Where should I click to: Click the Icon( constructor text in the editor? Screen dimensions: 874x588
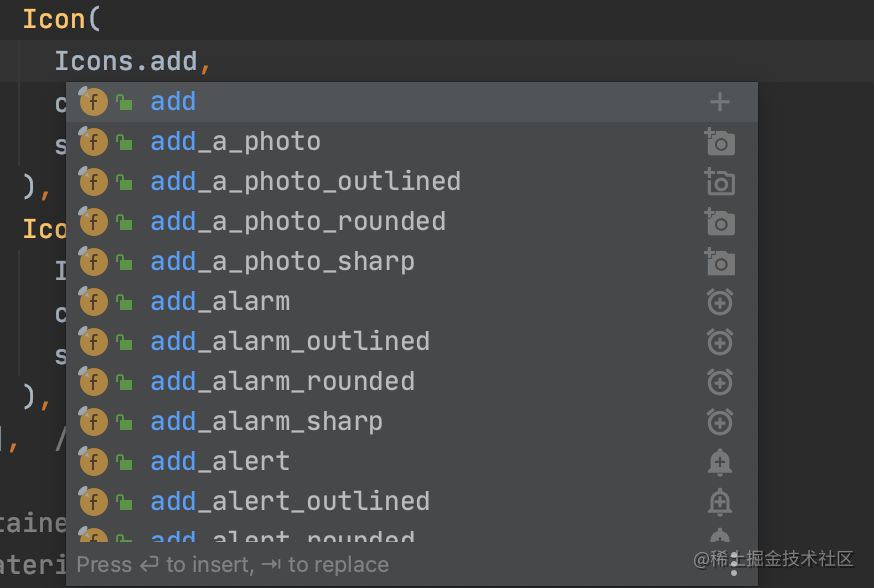[x=61, y=20]
